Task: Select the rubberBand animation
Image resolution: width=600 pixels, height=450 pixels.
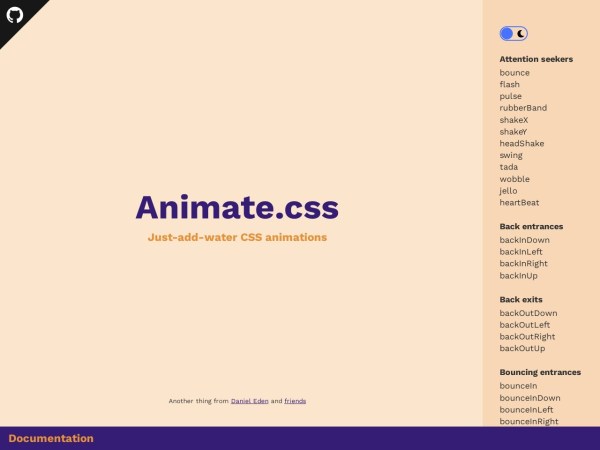Action: tap(523, 108)
